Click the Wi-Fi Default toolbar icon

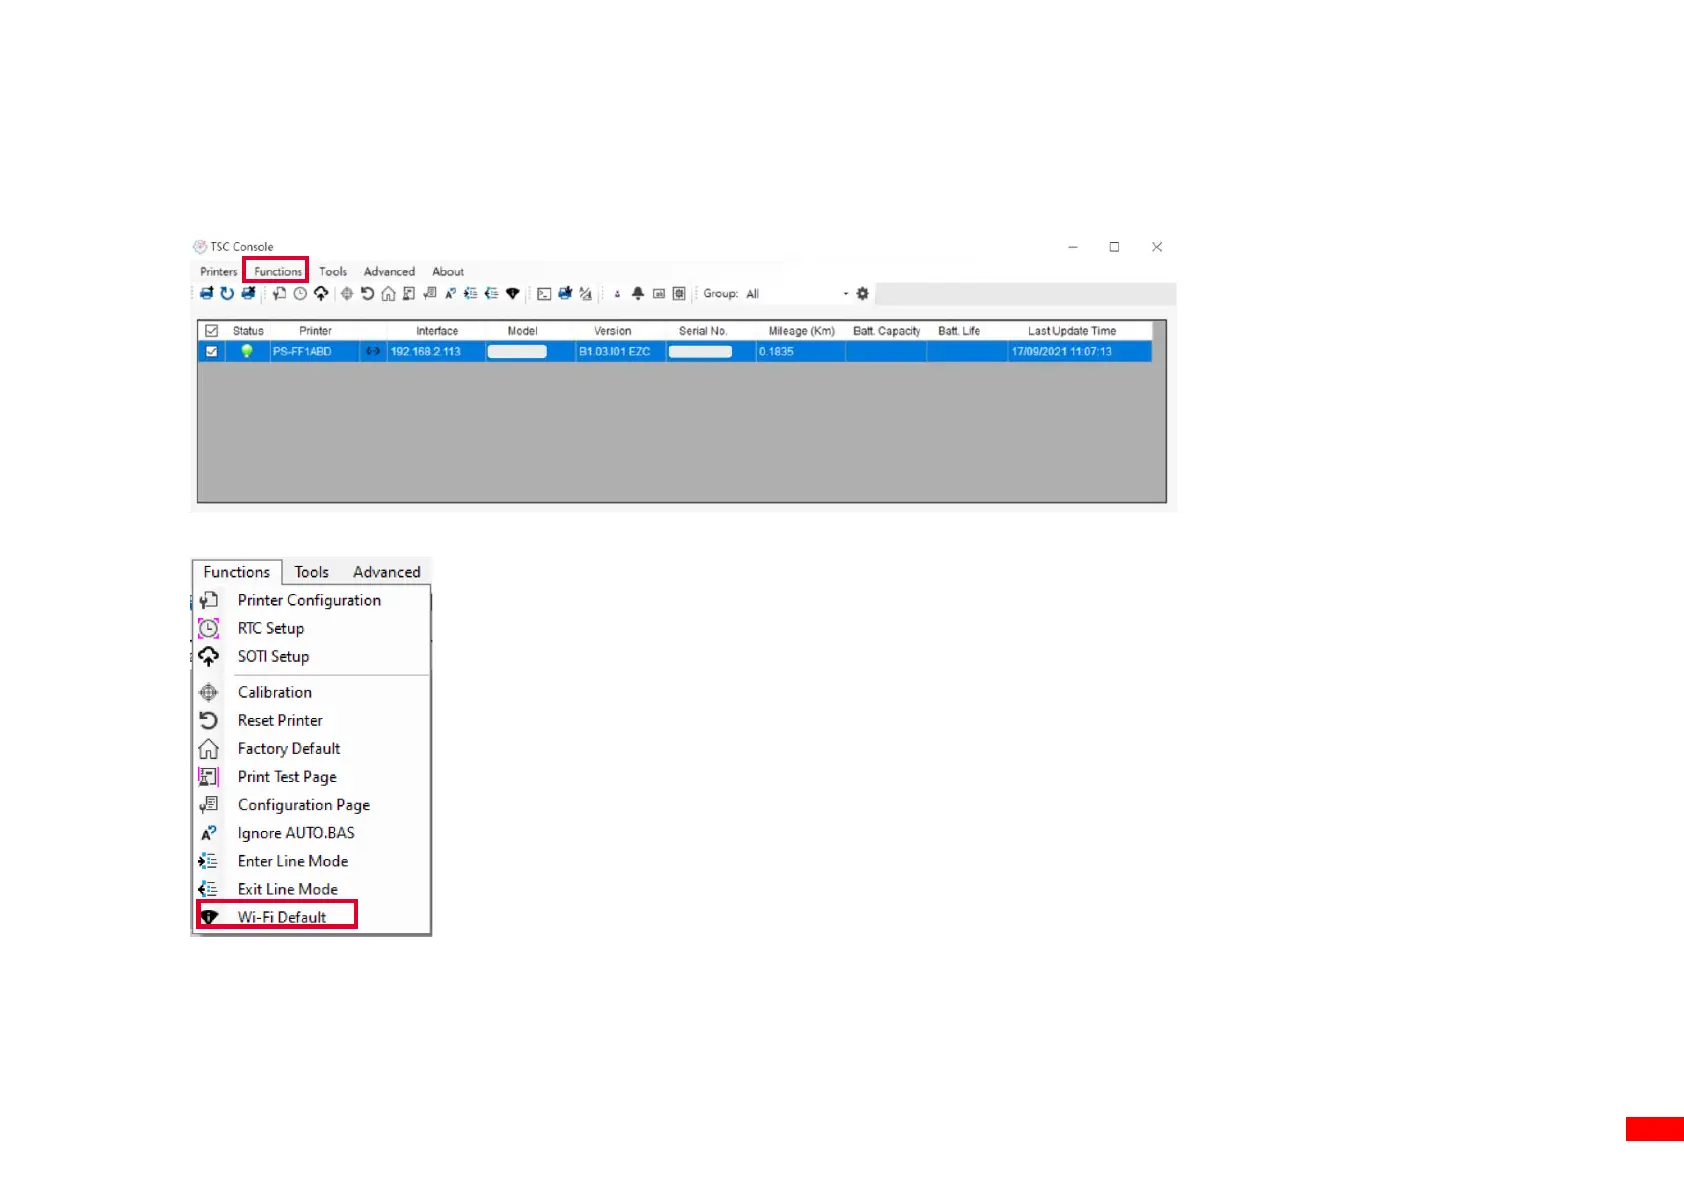coord(513,293)
